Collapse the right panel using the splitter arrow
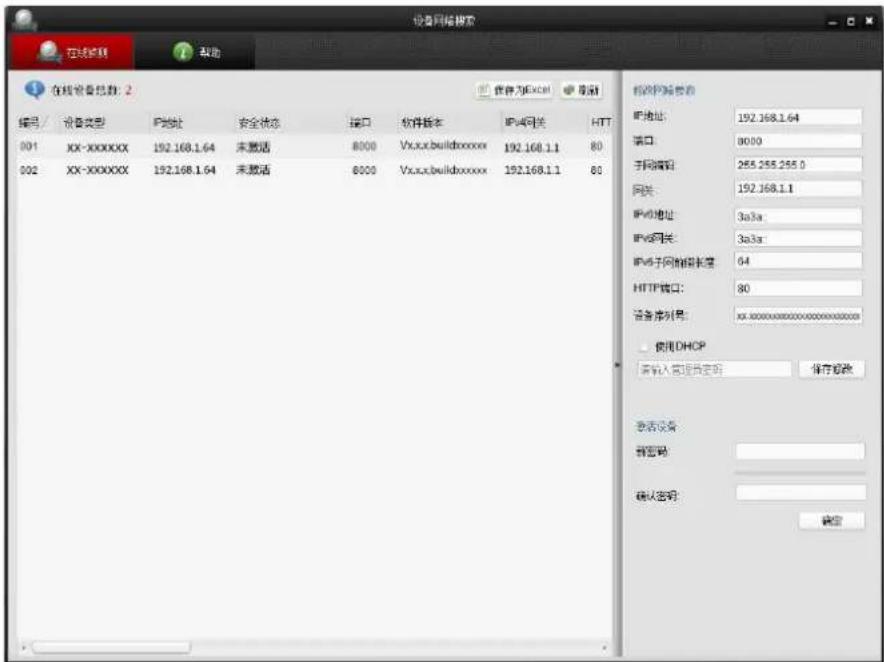 pyautogui.click(x=617, y=365)
